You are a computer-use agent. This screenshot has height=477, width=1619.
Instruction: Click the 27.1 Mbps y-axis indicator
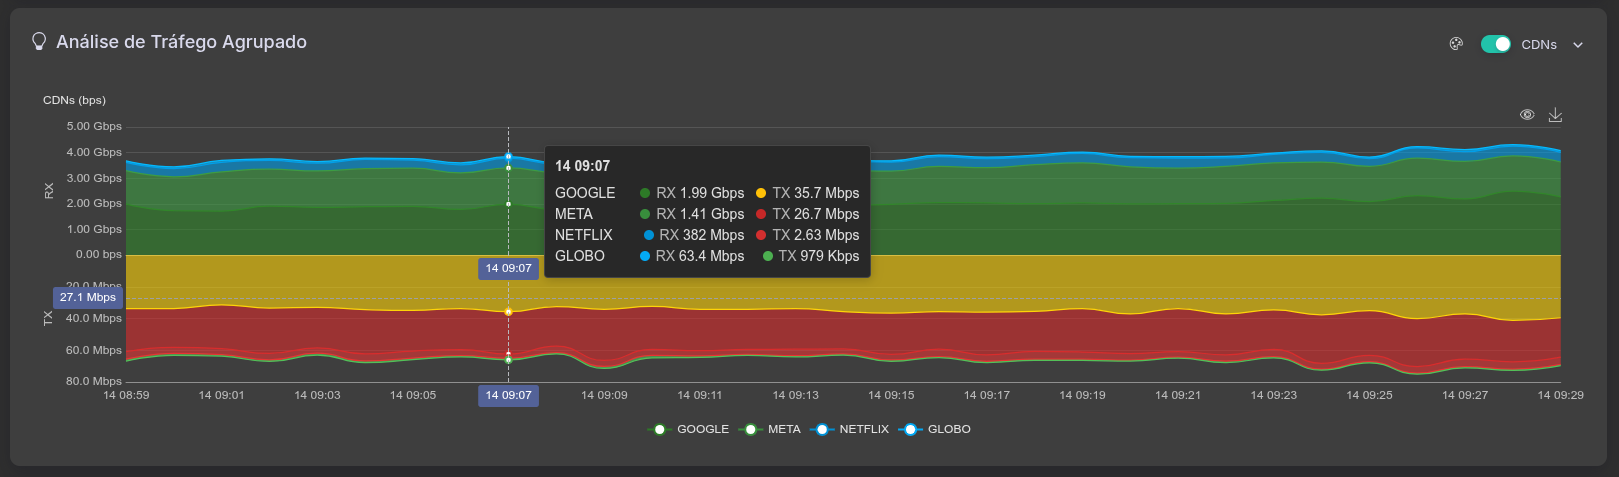(88, 297)
